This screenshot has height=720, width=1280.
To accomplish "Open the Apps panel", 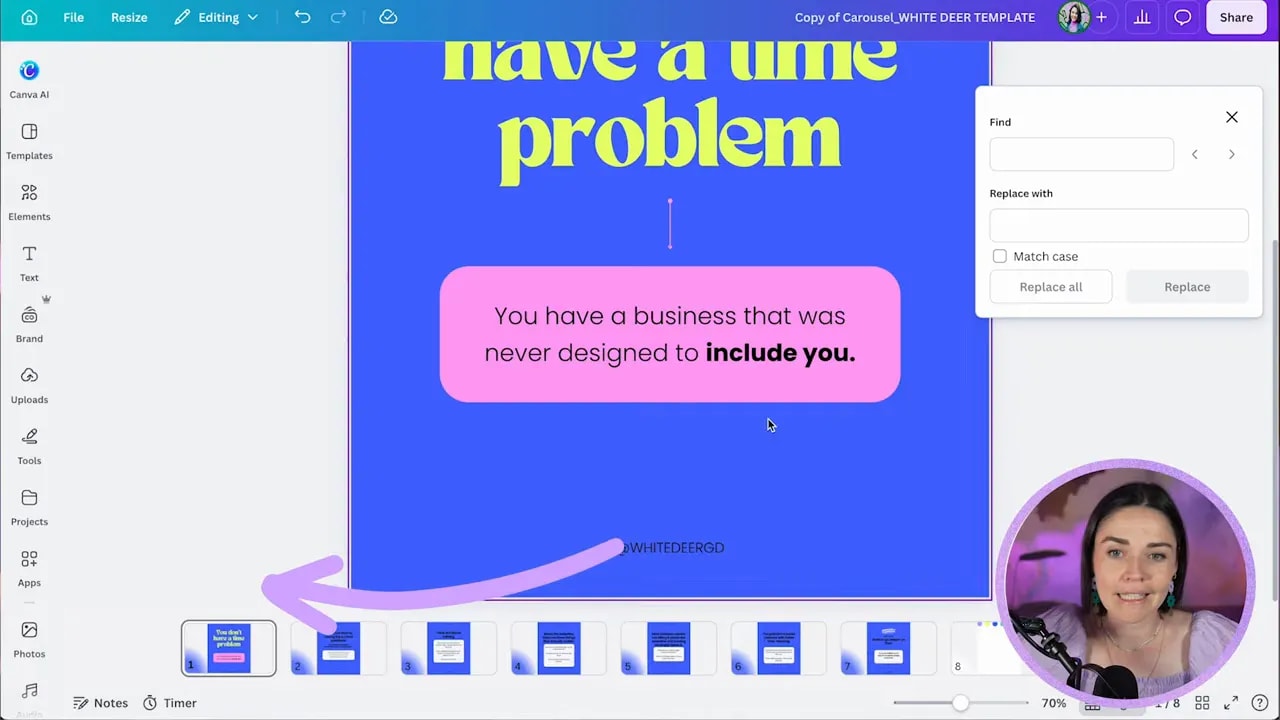I will click(x=29, y=568).
